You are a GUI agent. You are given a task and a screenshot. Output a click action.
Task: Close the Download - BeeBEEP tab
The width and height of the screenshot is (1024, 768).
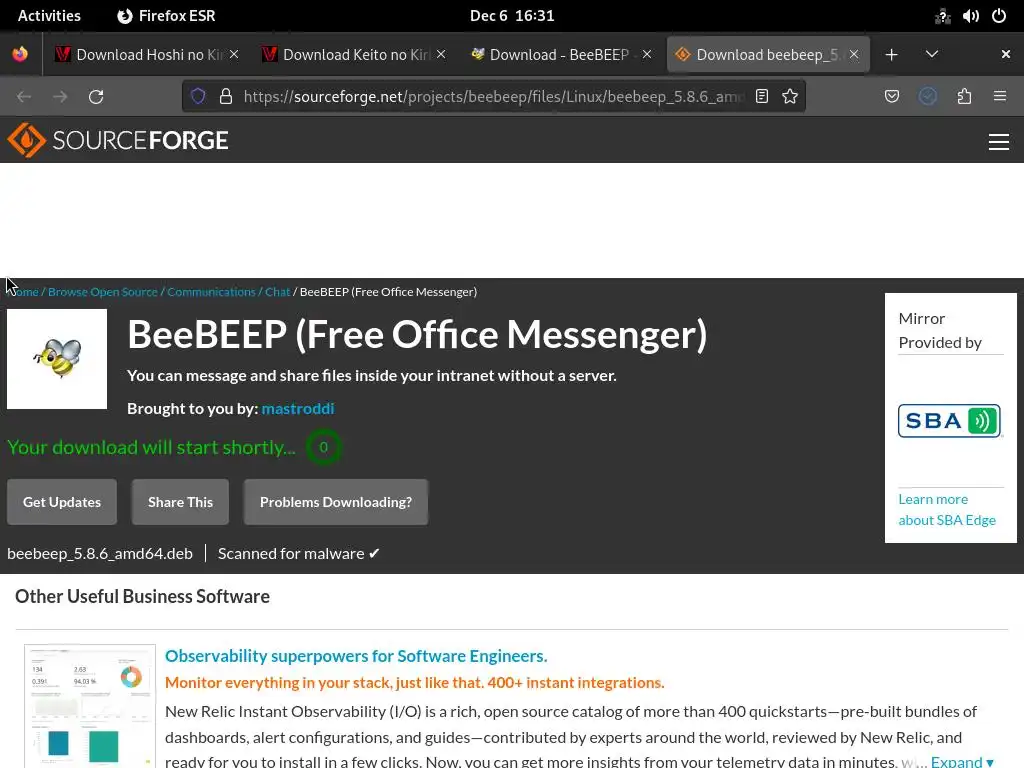(x=647, y=54)
